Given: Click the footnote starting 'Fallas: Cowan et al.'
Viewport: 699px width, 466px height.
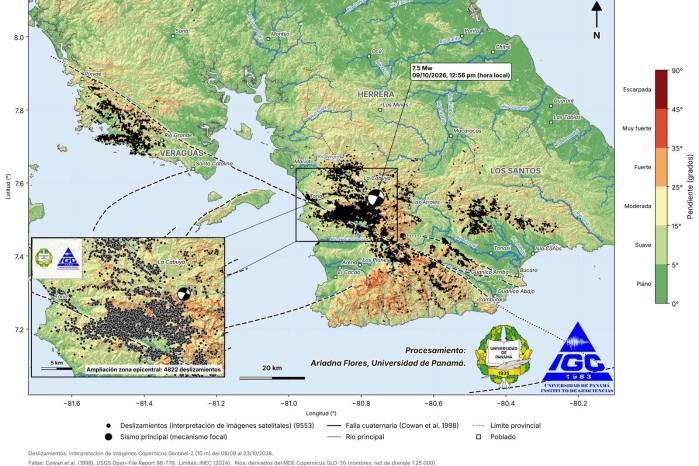Looking at the screenshot, I should [232, 463].
